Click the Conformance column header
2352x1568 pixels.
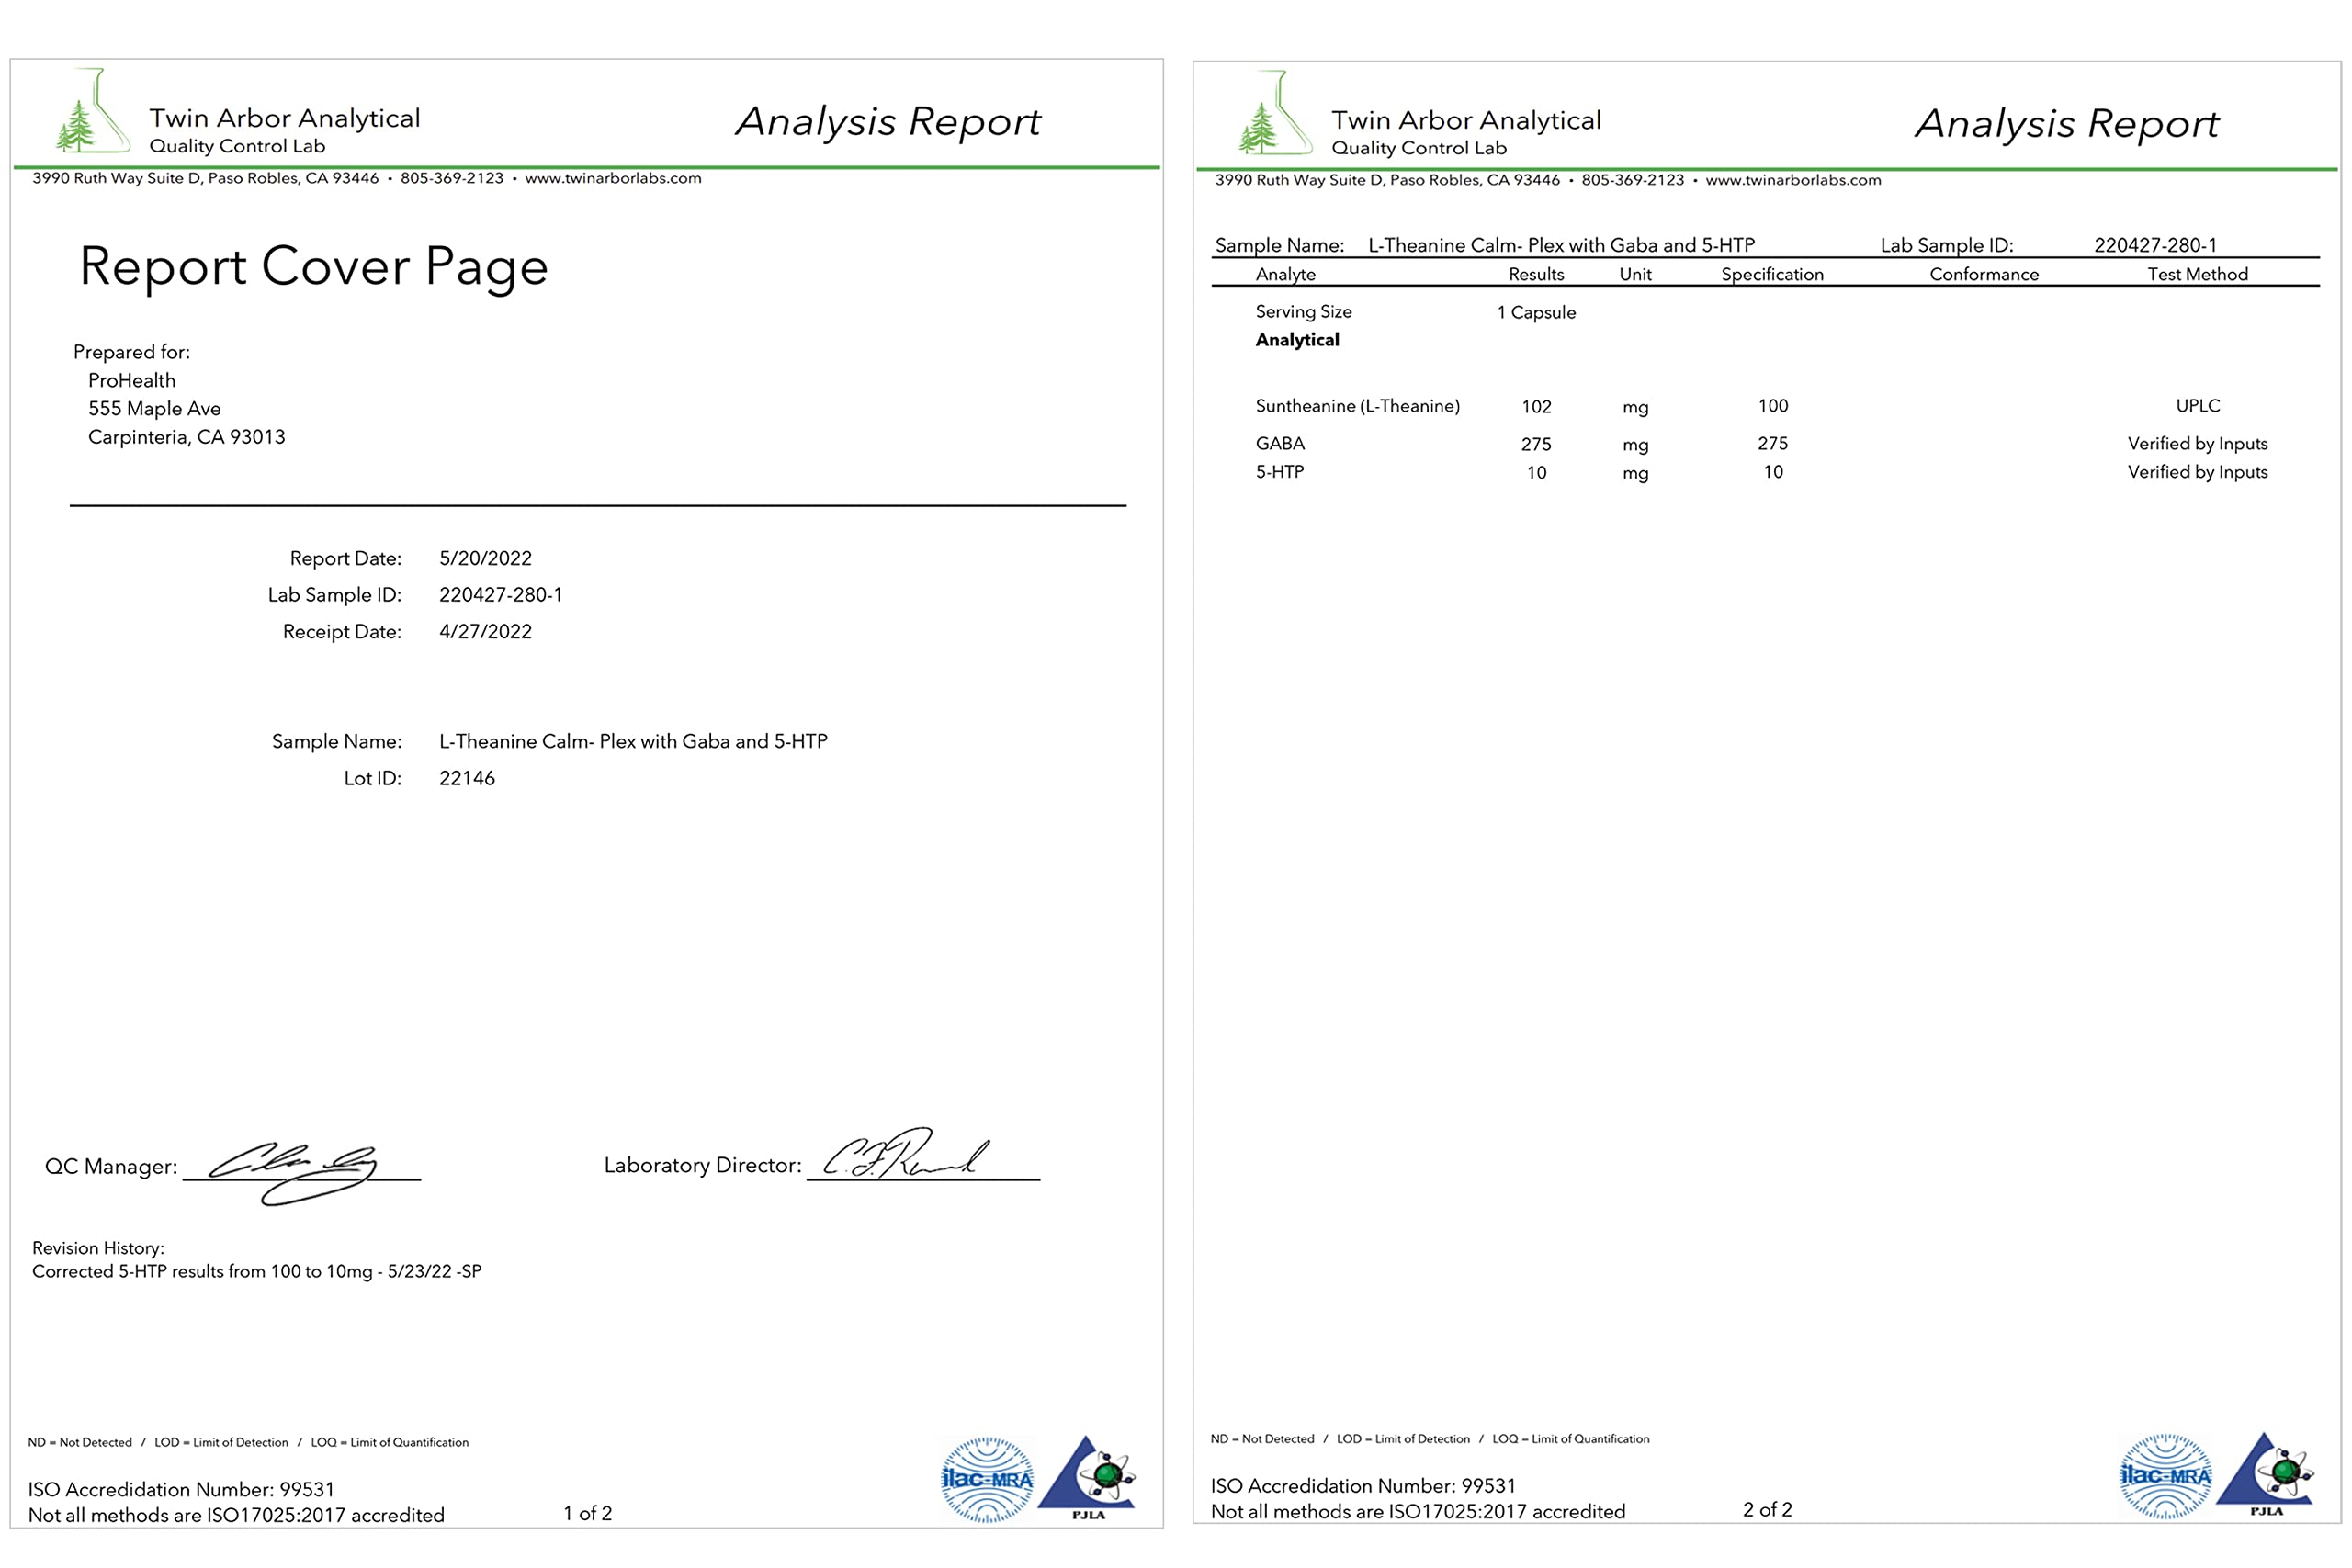pyautogui.click(x=1983, y=274)
